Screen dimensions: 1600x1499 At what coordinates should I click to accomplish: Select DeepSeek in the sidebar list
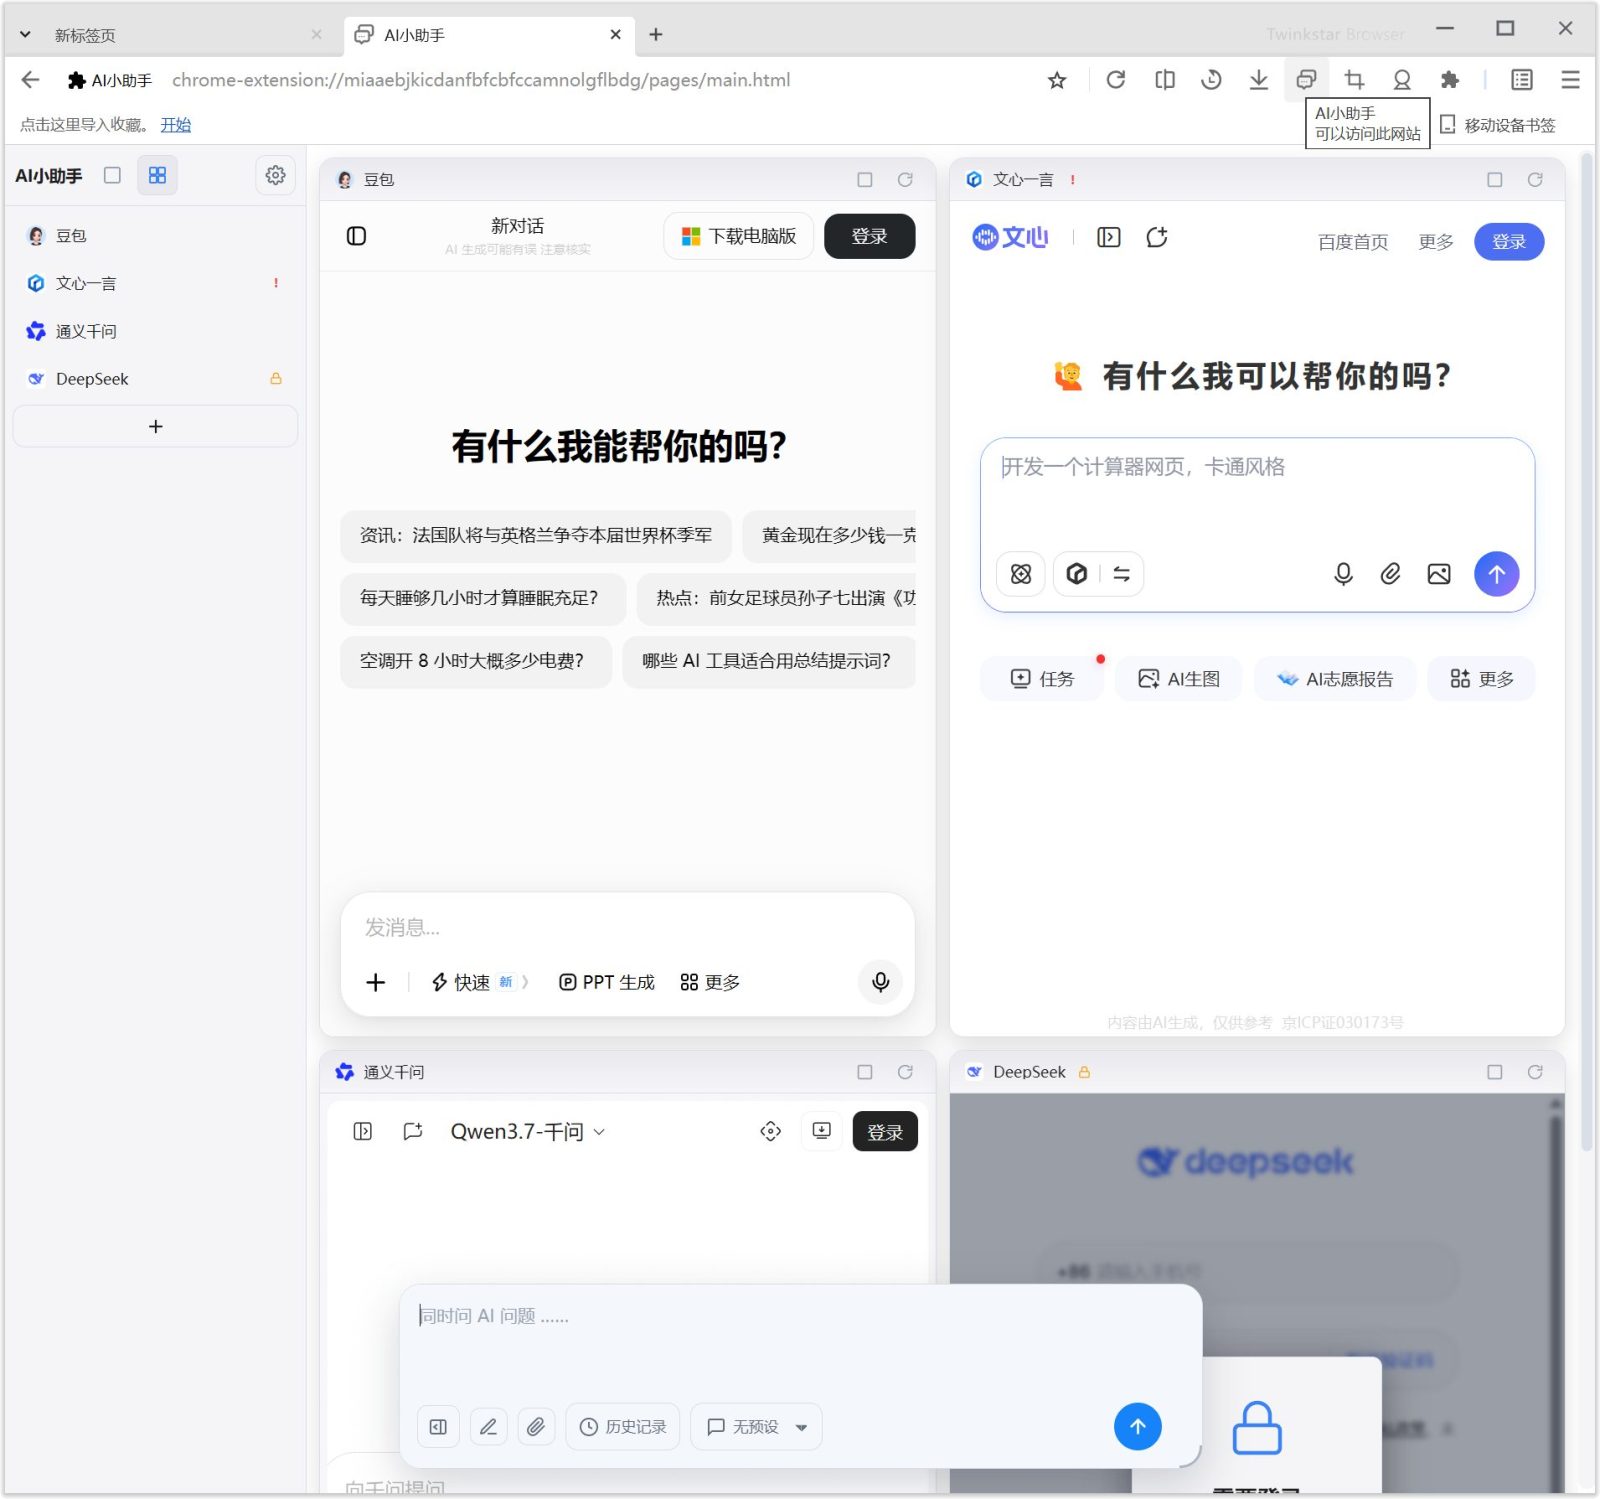155,379
